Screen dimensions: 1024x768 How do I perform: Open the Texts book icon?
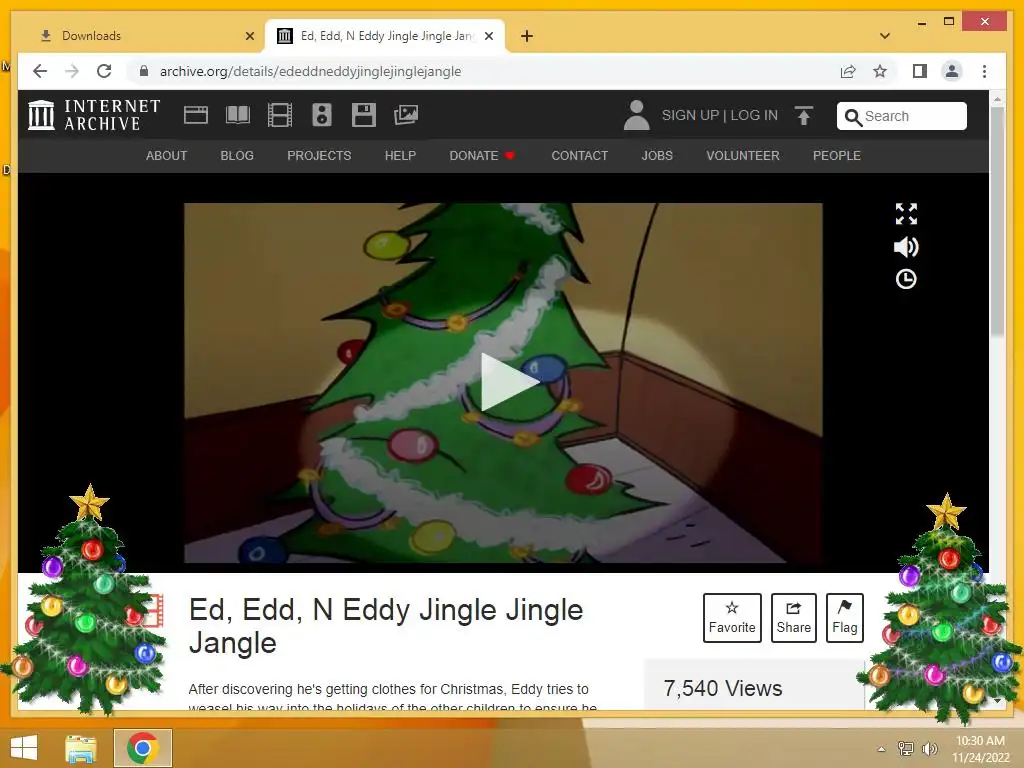[x=238, y=115]
